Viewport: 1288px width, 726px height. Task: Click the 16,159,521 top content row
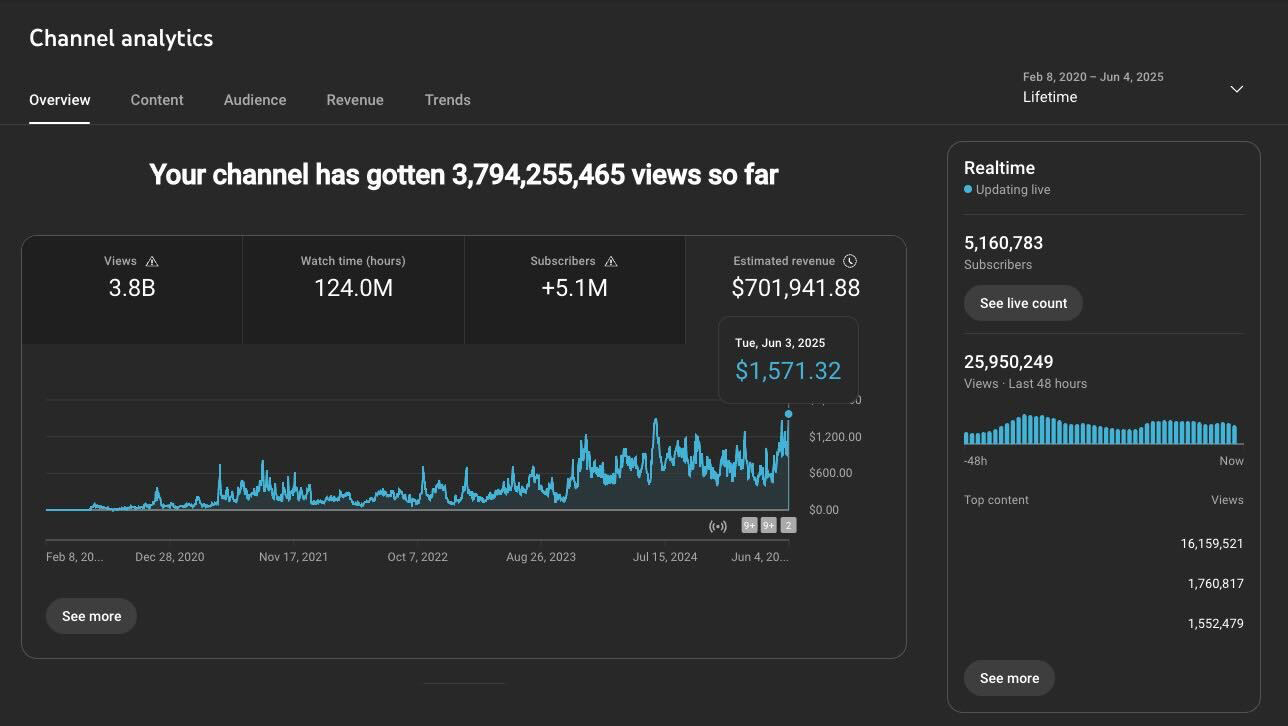(1104, 544)
